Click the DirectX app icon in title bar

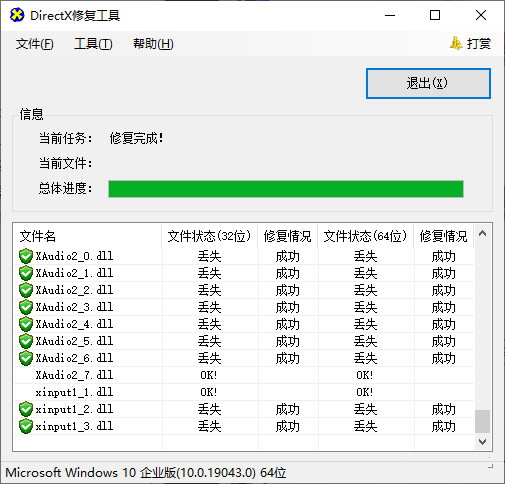[17, 15]
